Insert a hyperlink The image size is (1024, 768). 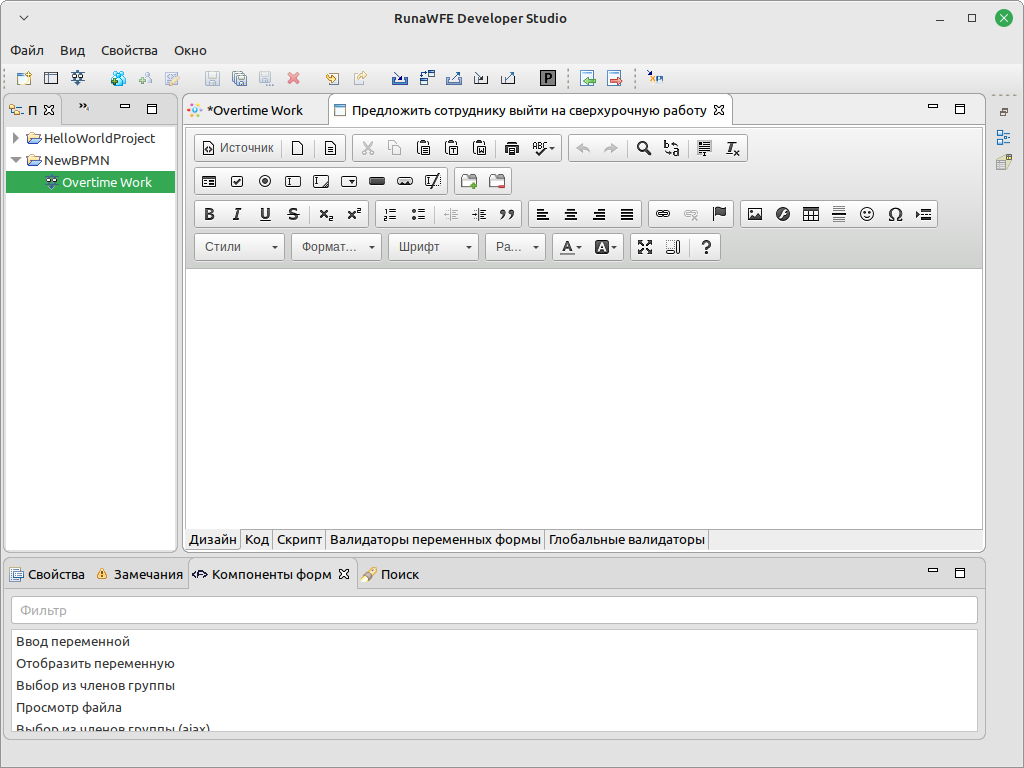pos(663,214)
